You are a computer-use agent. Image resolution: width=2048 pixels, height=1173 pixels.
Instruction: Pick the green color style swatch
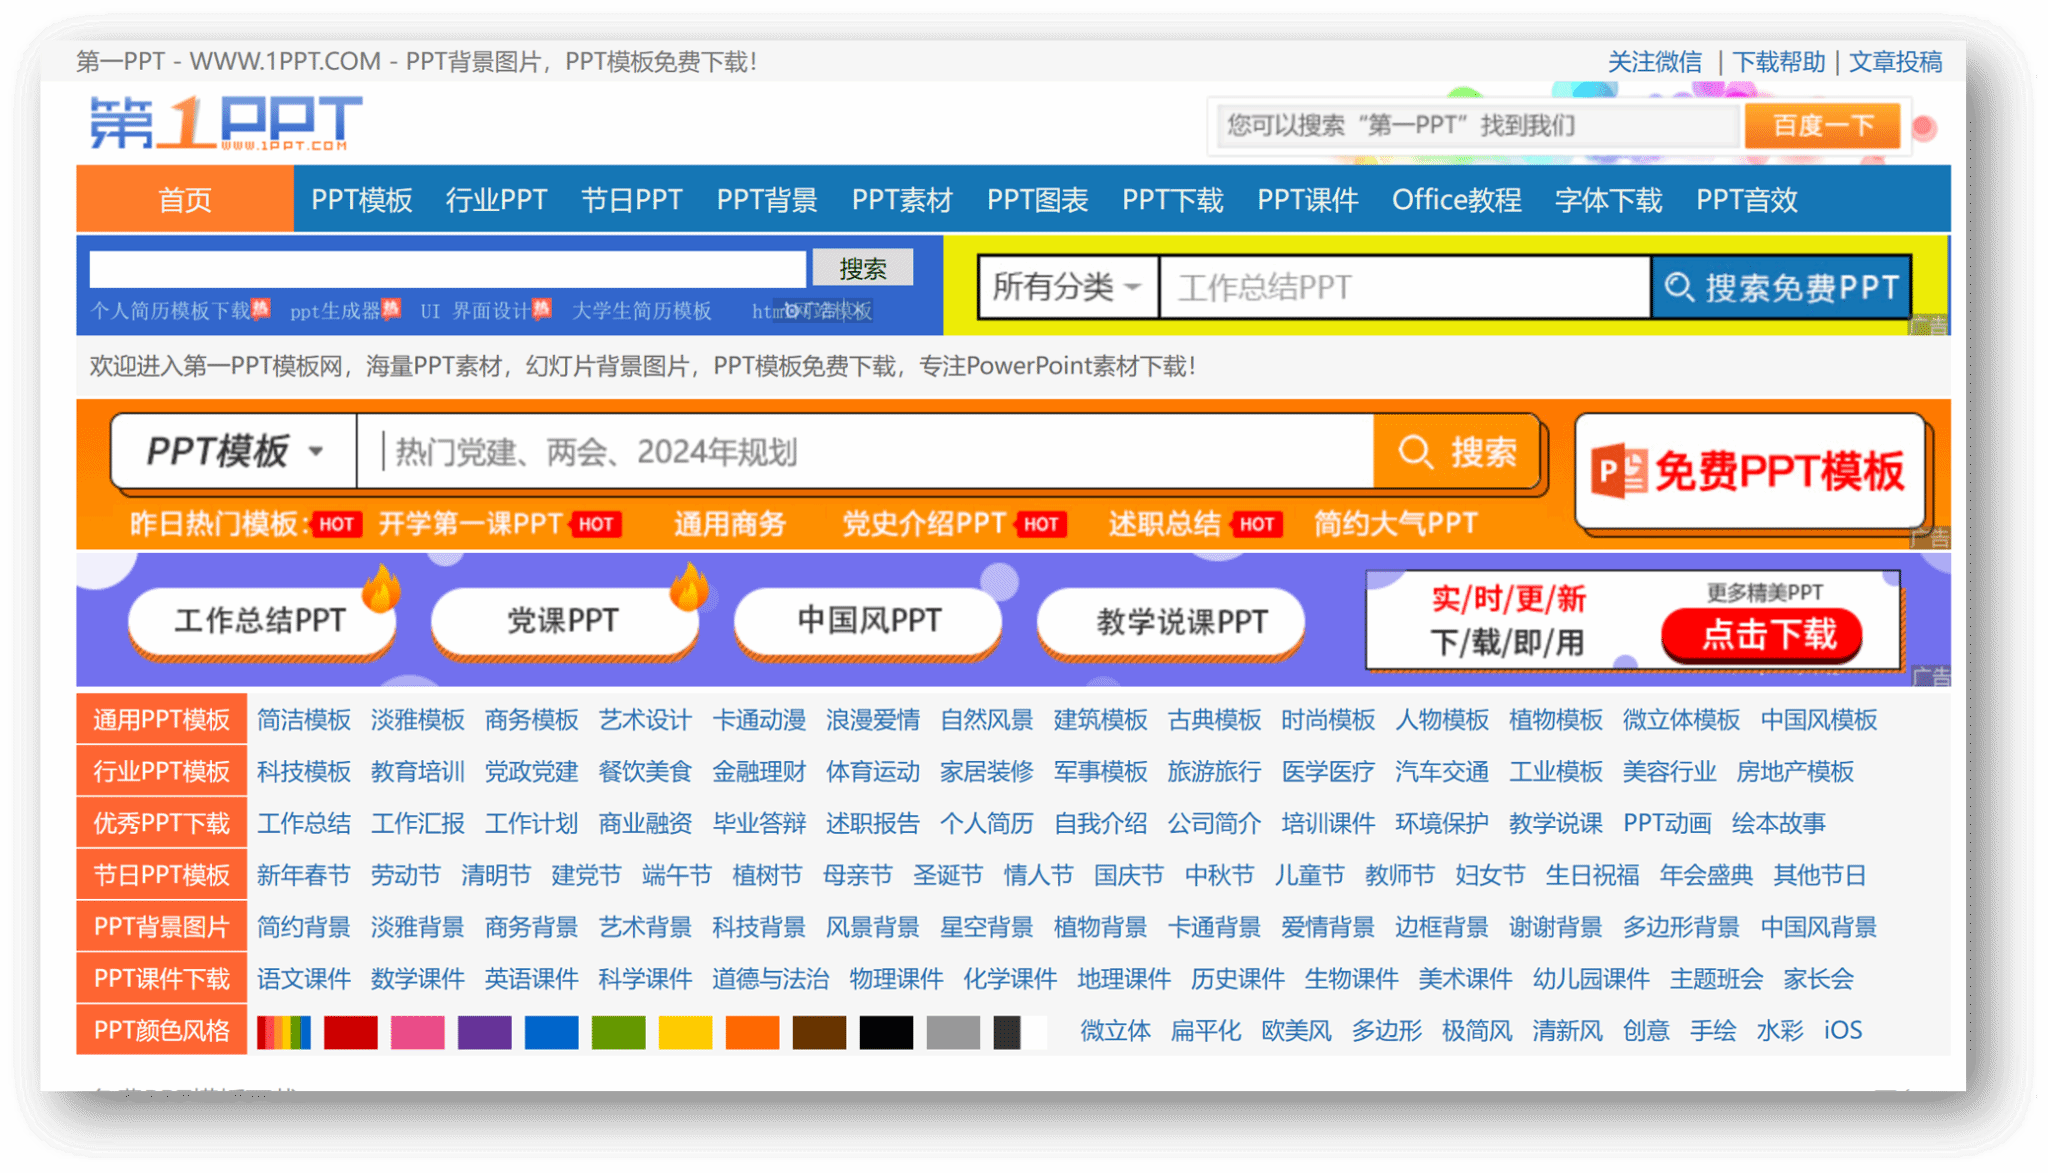618,1031
